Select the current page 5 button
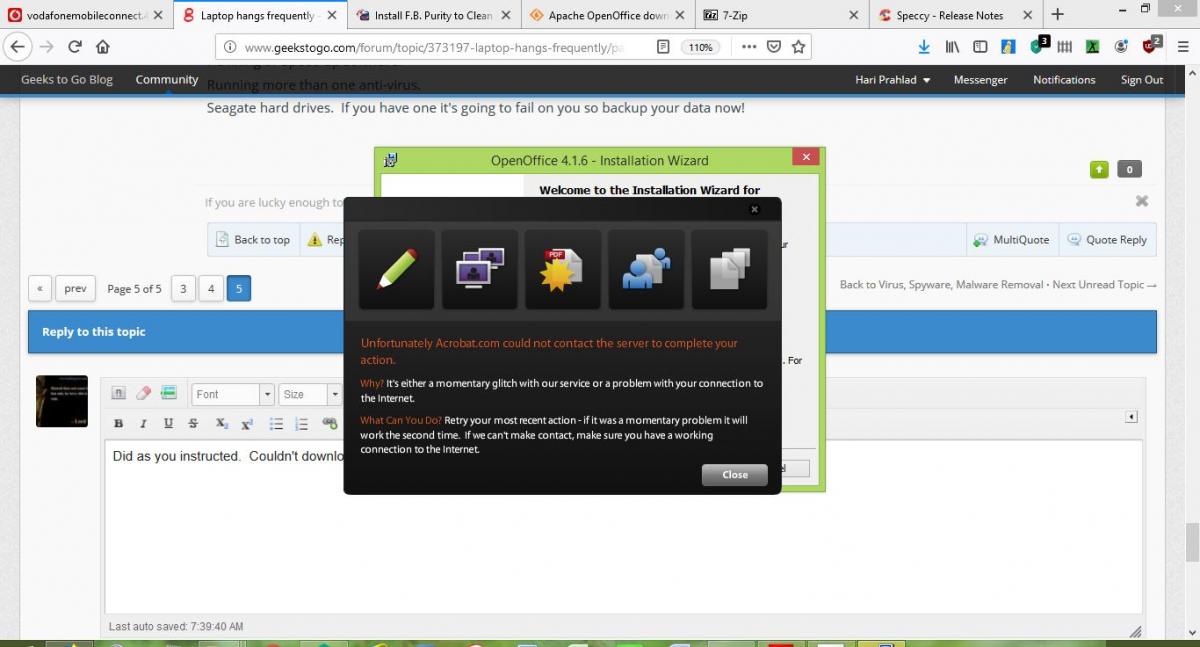1200x647 pixels. (x=238, y=289)
